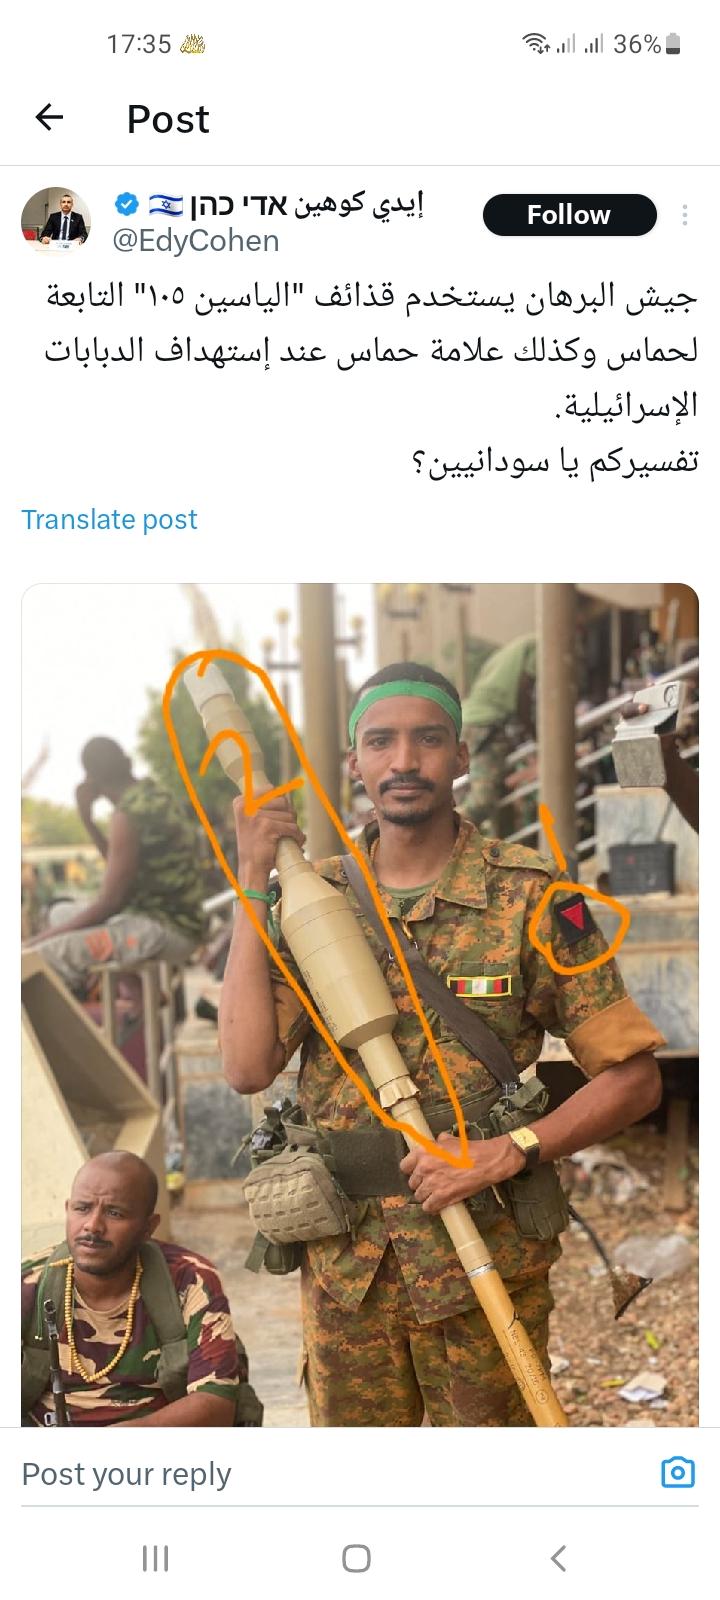Open the three-dot post options menu
720x1600 pixels.
[x=685, y=215]
